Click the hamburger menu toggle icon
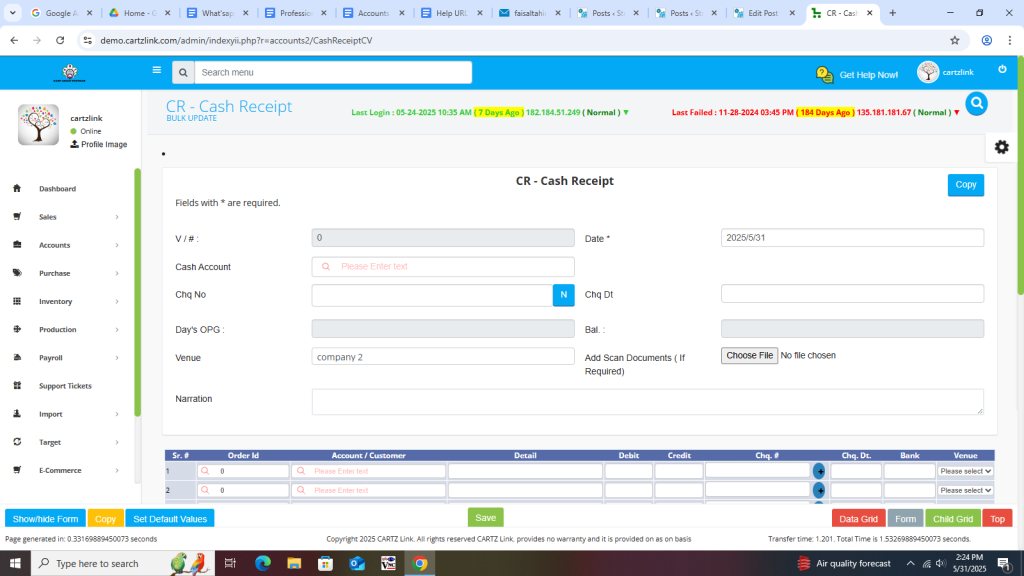This screenshot has width=1024, height=576. (x=156, y=70)
